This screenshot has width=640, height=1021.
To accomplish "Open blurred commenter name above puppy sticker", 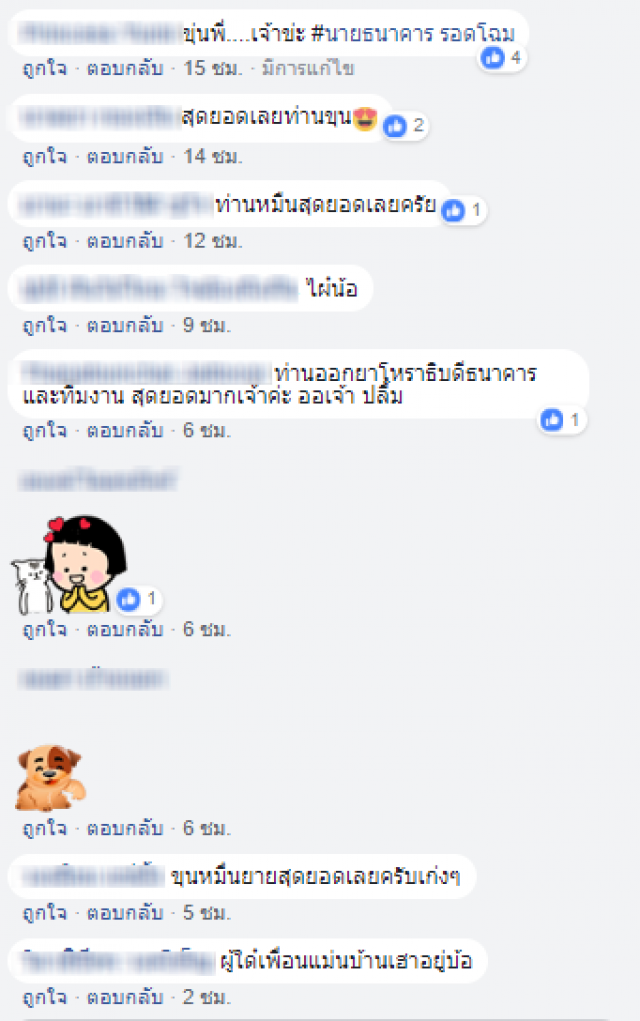I will point(93,679).
